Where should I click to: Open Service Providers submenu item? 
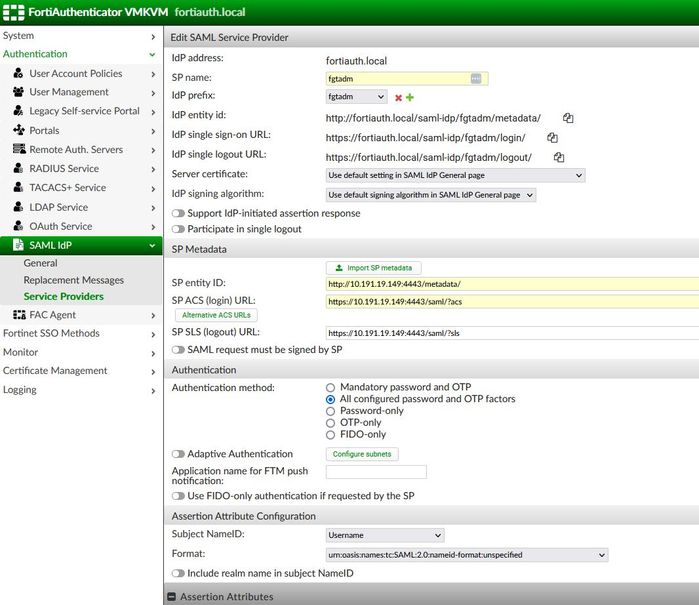point(63,296)
